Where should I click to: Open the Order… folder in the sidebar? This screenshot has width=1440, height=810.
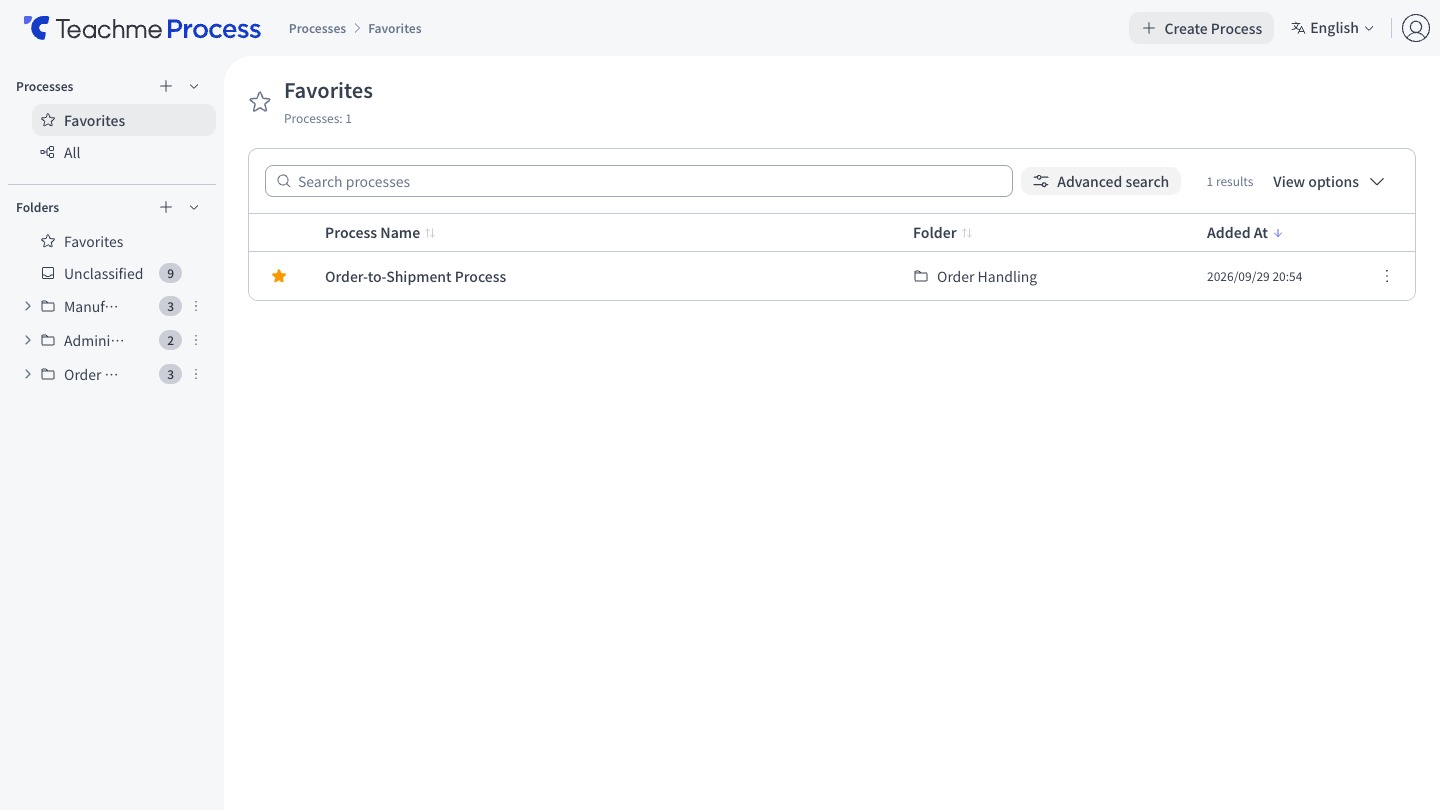(x=91, y=374)
